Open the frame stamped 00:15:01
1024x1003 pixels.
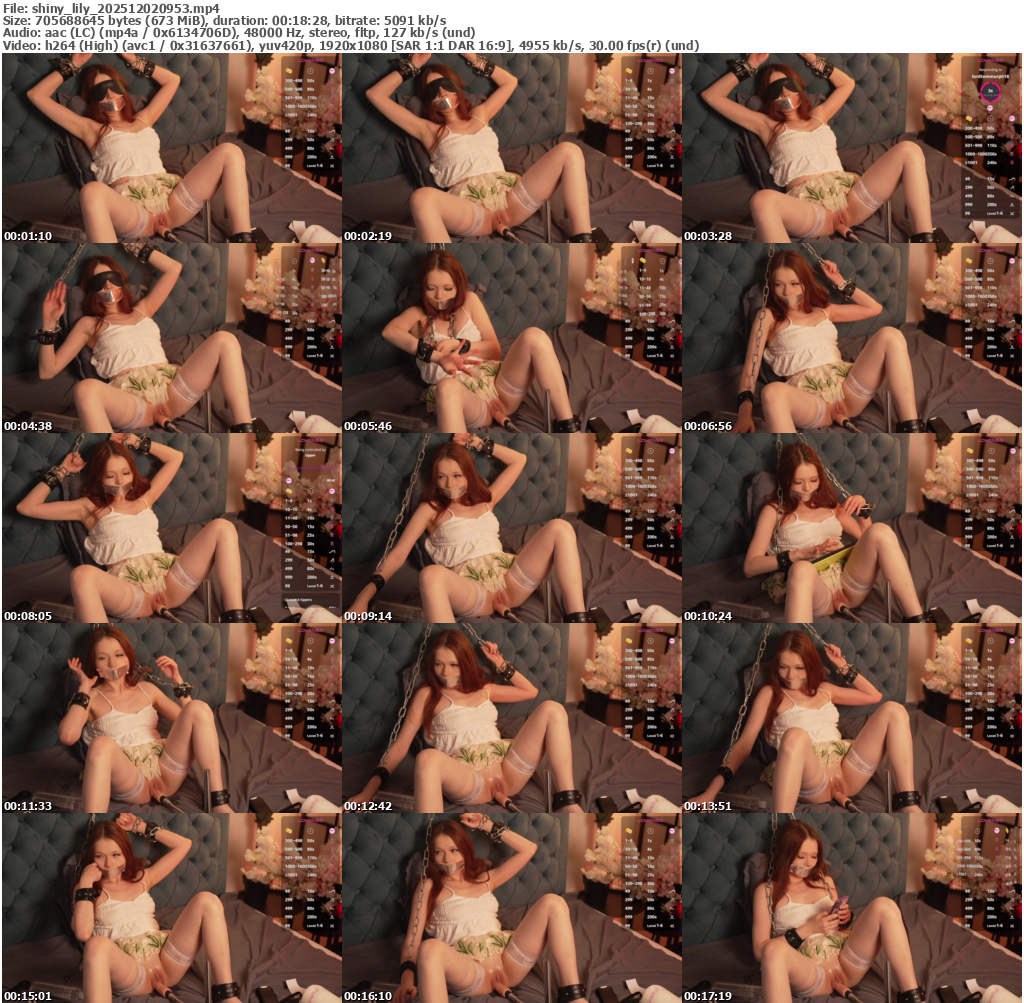click(x=171, y=908)
